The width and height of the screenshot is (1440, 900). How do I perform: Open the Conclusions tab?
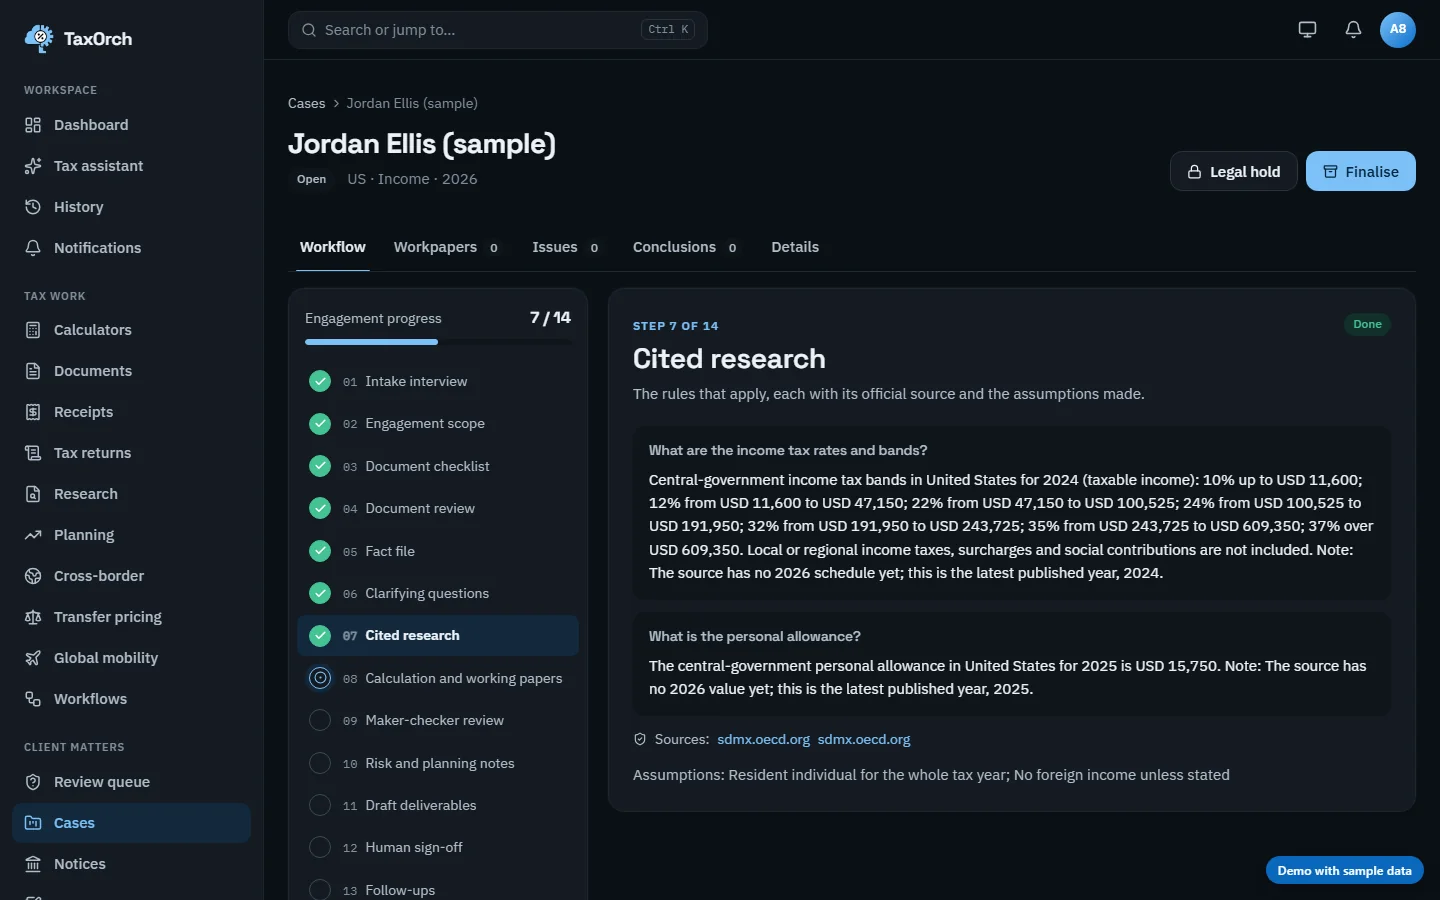pyautogui.click(x=686, y=247)
